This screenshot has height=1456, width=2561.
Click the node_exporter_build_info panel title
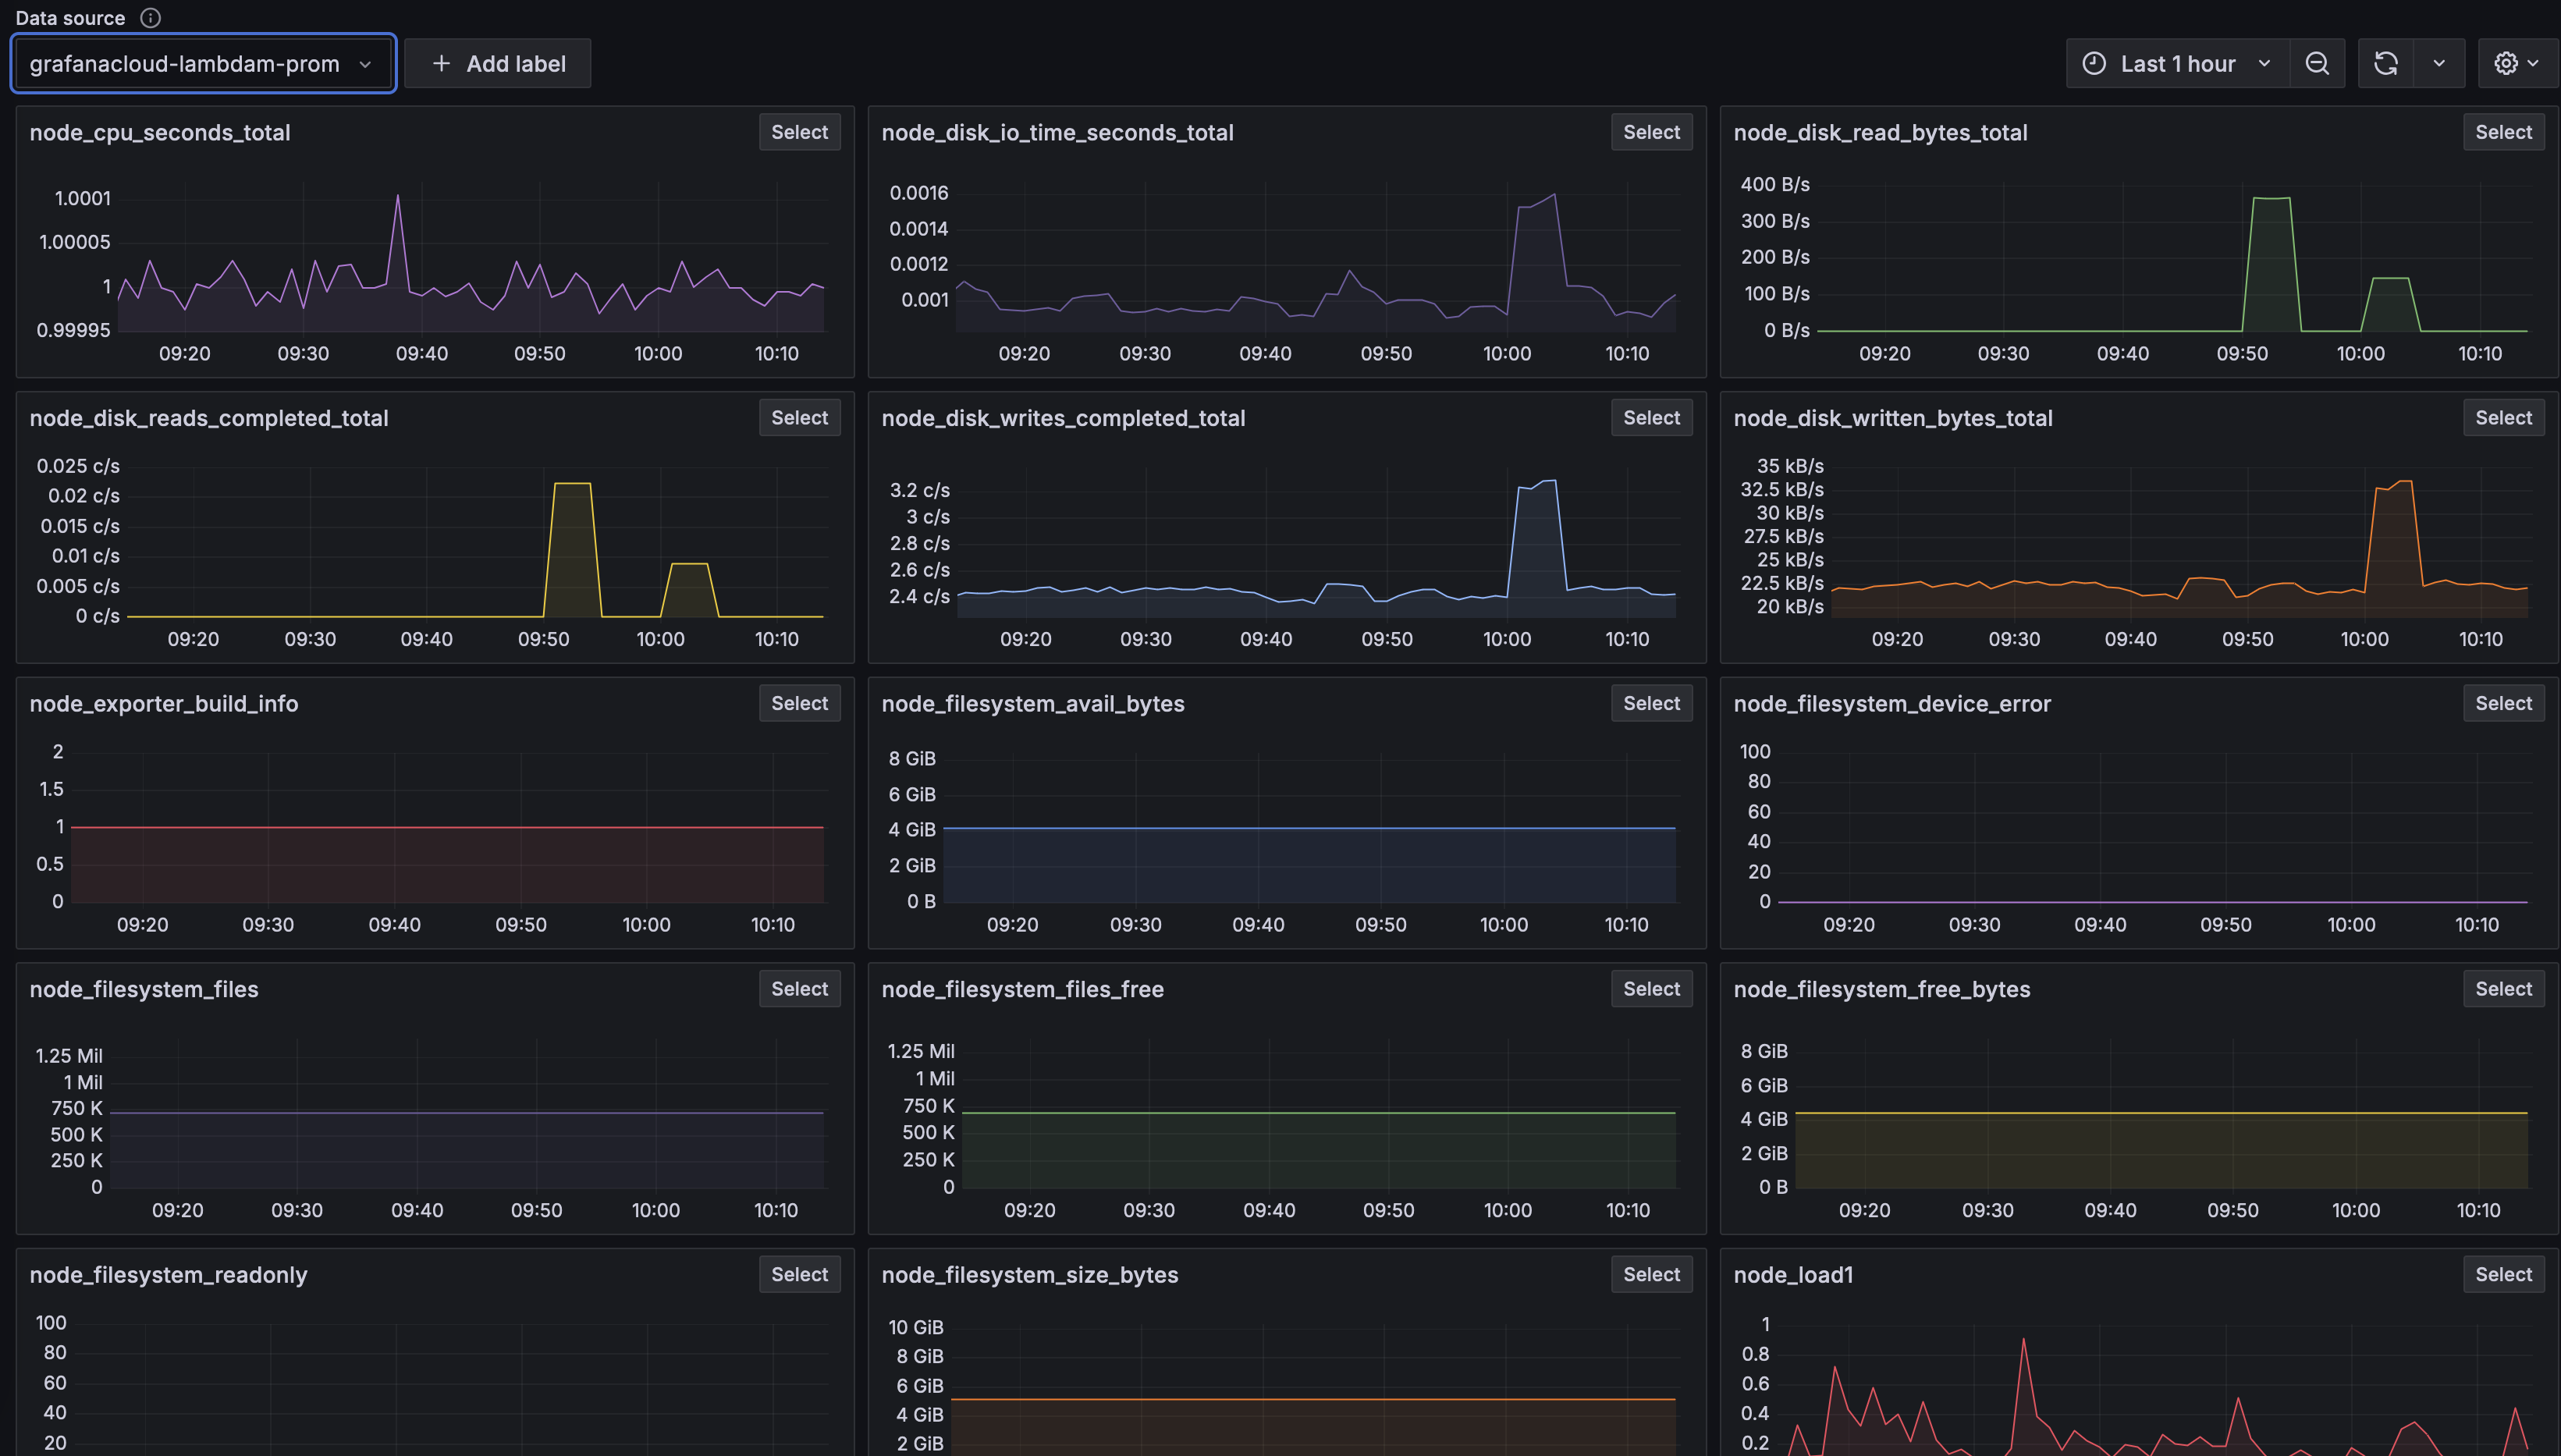click(x=164, y=703)
